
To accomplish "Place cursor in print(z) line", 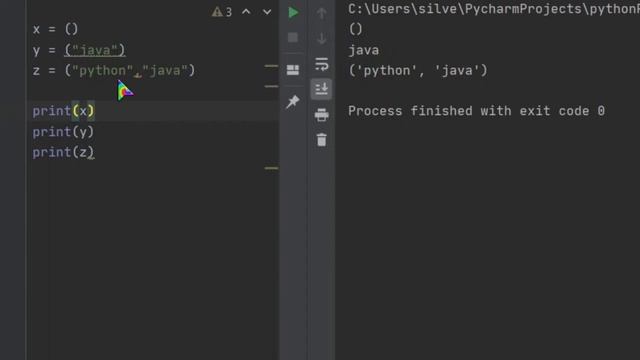I will pyautogui.click(x=63, y=152).
